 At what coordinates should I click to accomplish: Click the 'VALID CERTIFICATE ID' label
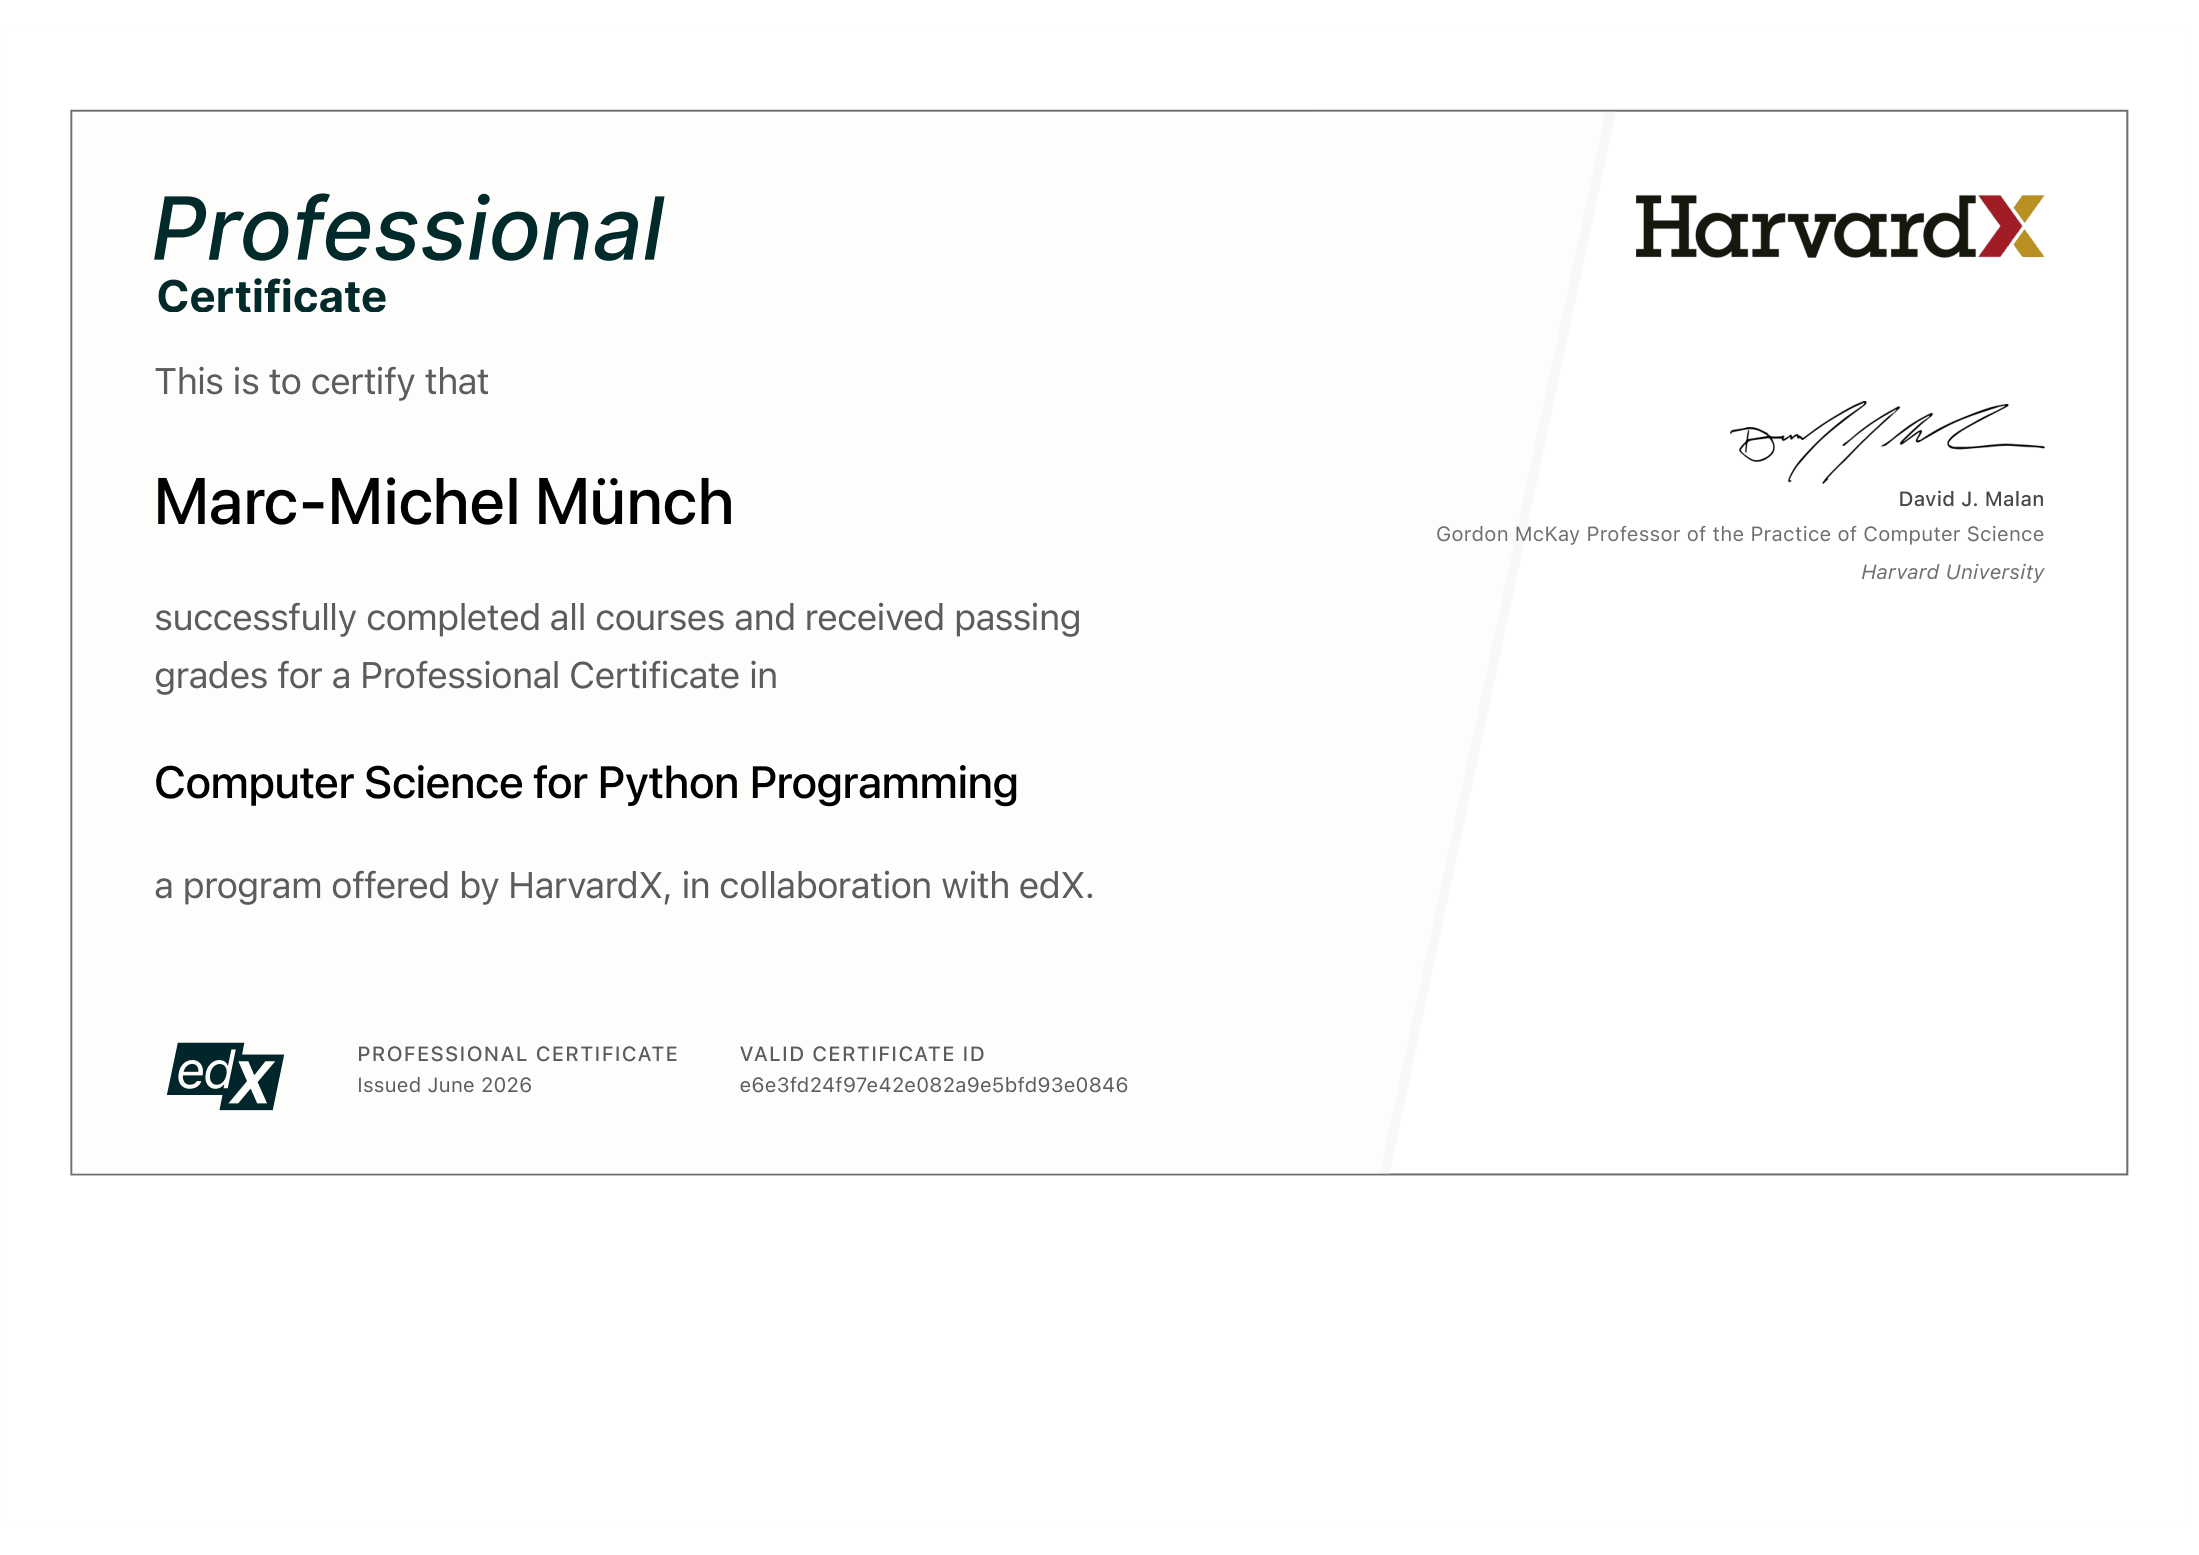tap(862, 1054)
